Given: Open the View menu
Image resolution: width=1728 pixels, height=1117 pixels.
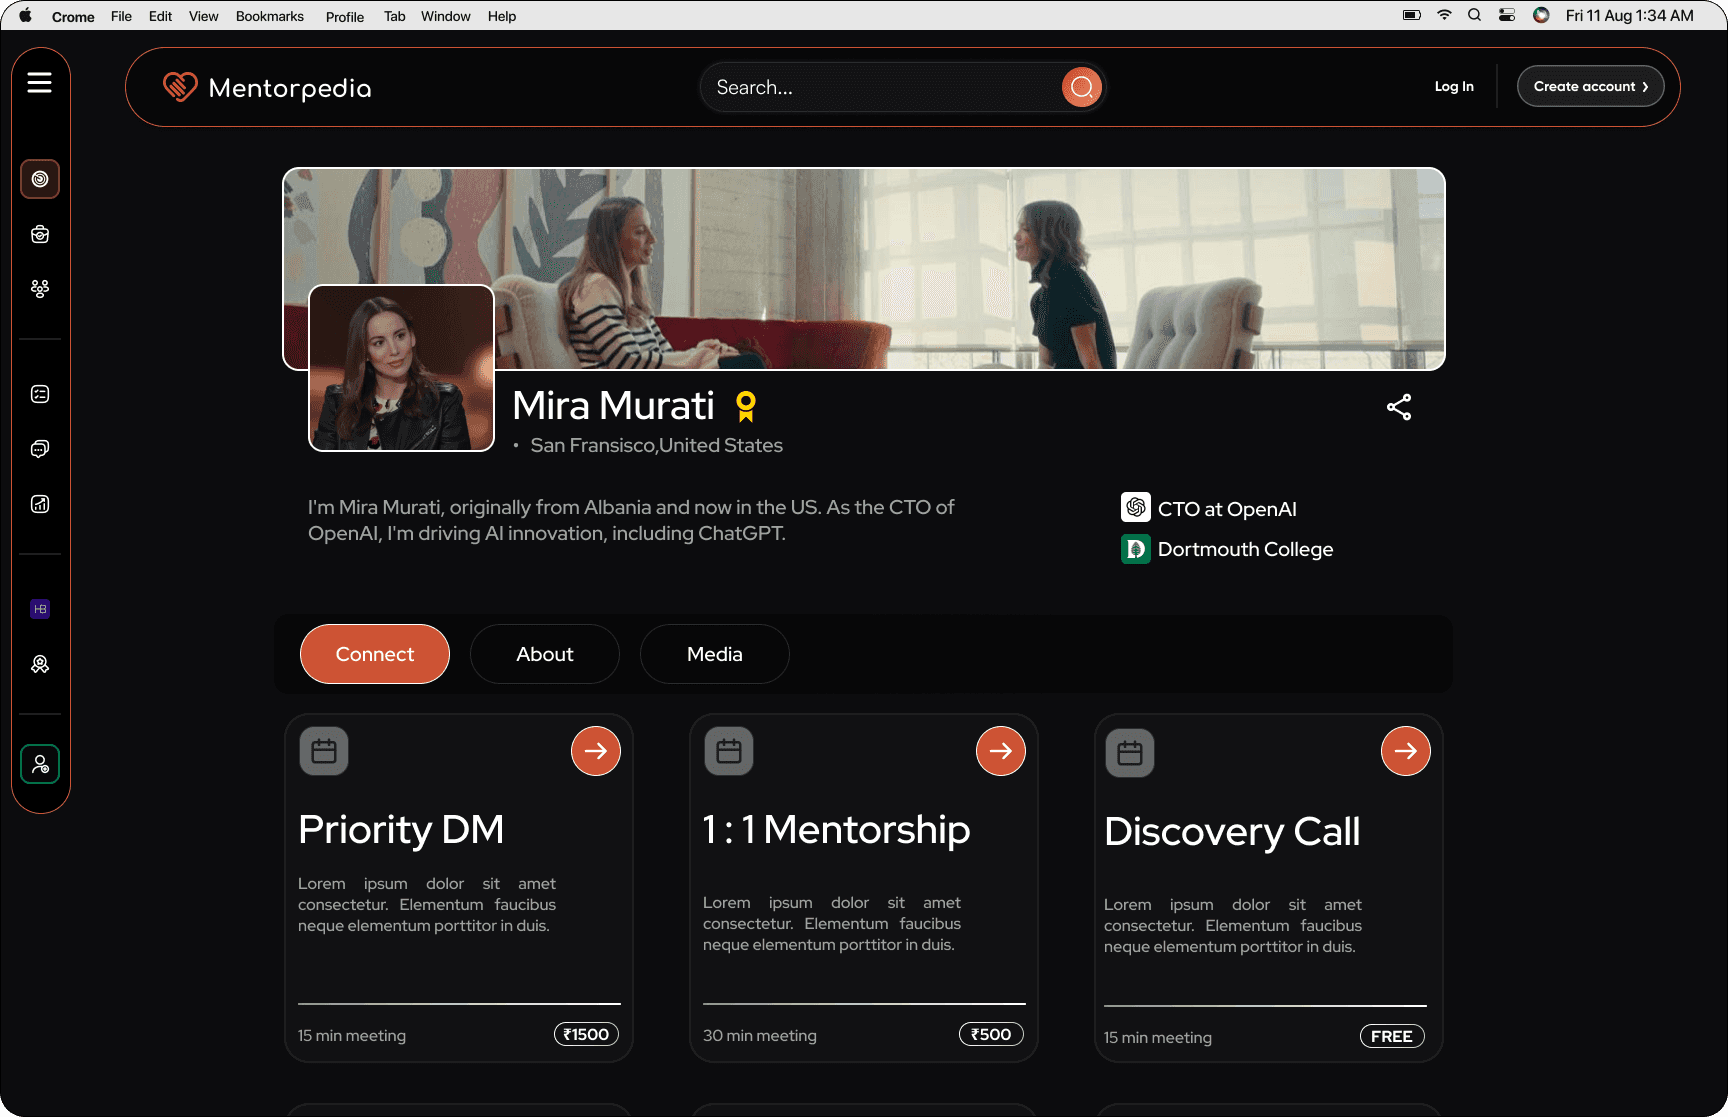Looking at the screenshot, I should [203, 16].
